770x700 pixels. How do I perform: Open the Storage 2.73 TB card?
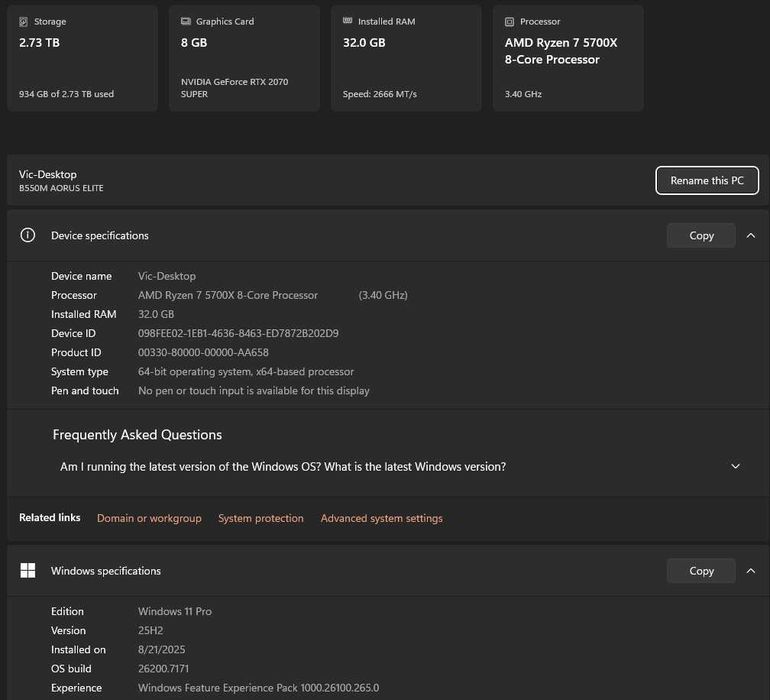(x=82, y=58)
